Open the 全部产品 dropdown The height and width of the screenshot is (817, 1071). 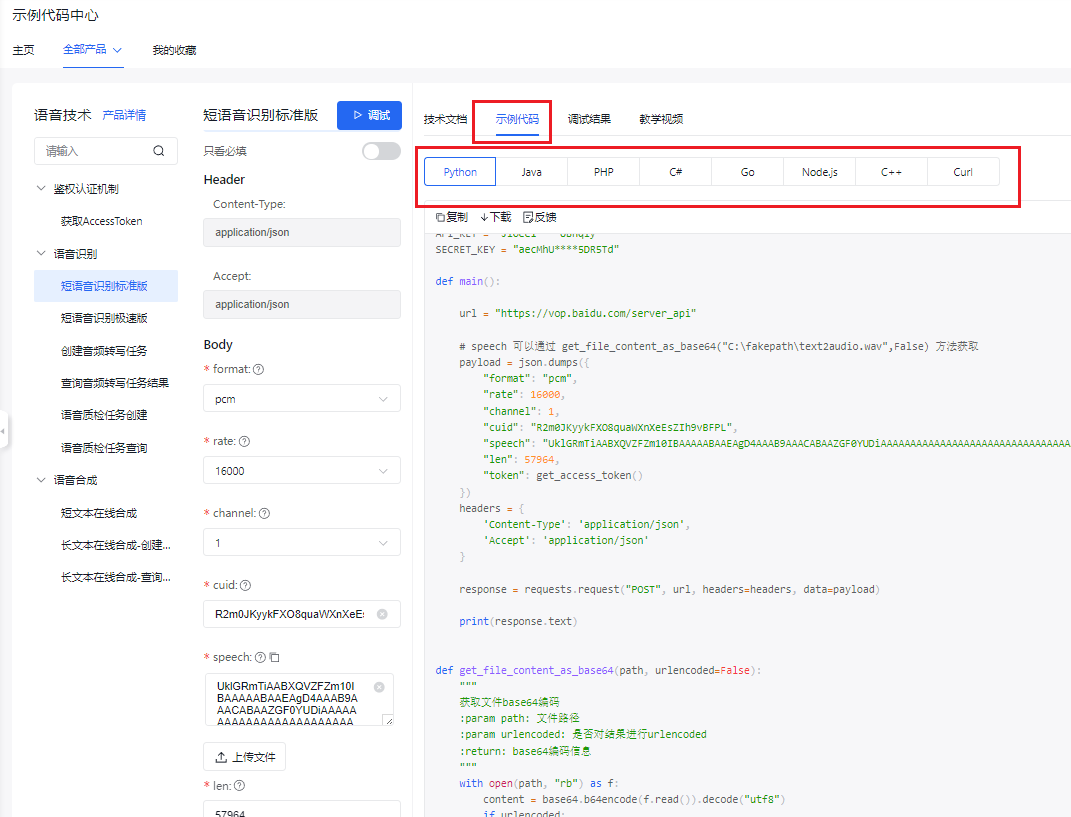[x=92, y=50]
